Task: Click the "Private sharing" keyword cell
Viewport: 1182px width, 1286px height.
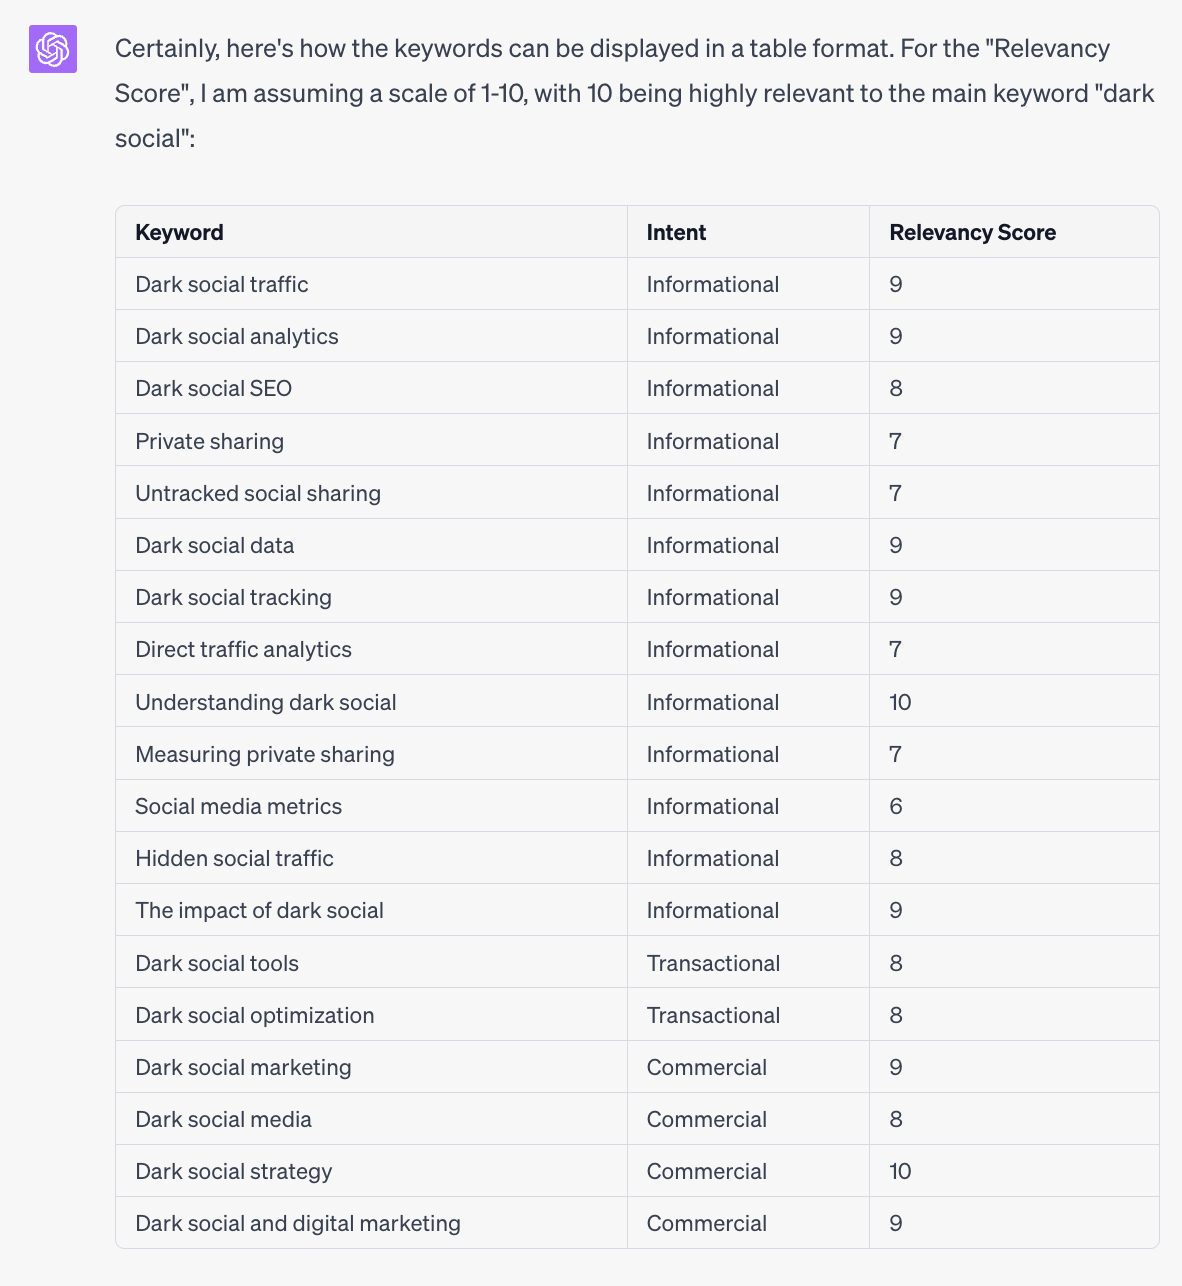Action: (x=210, y=441)
